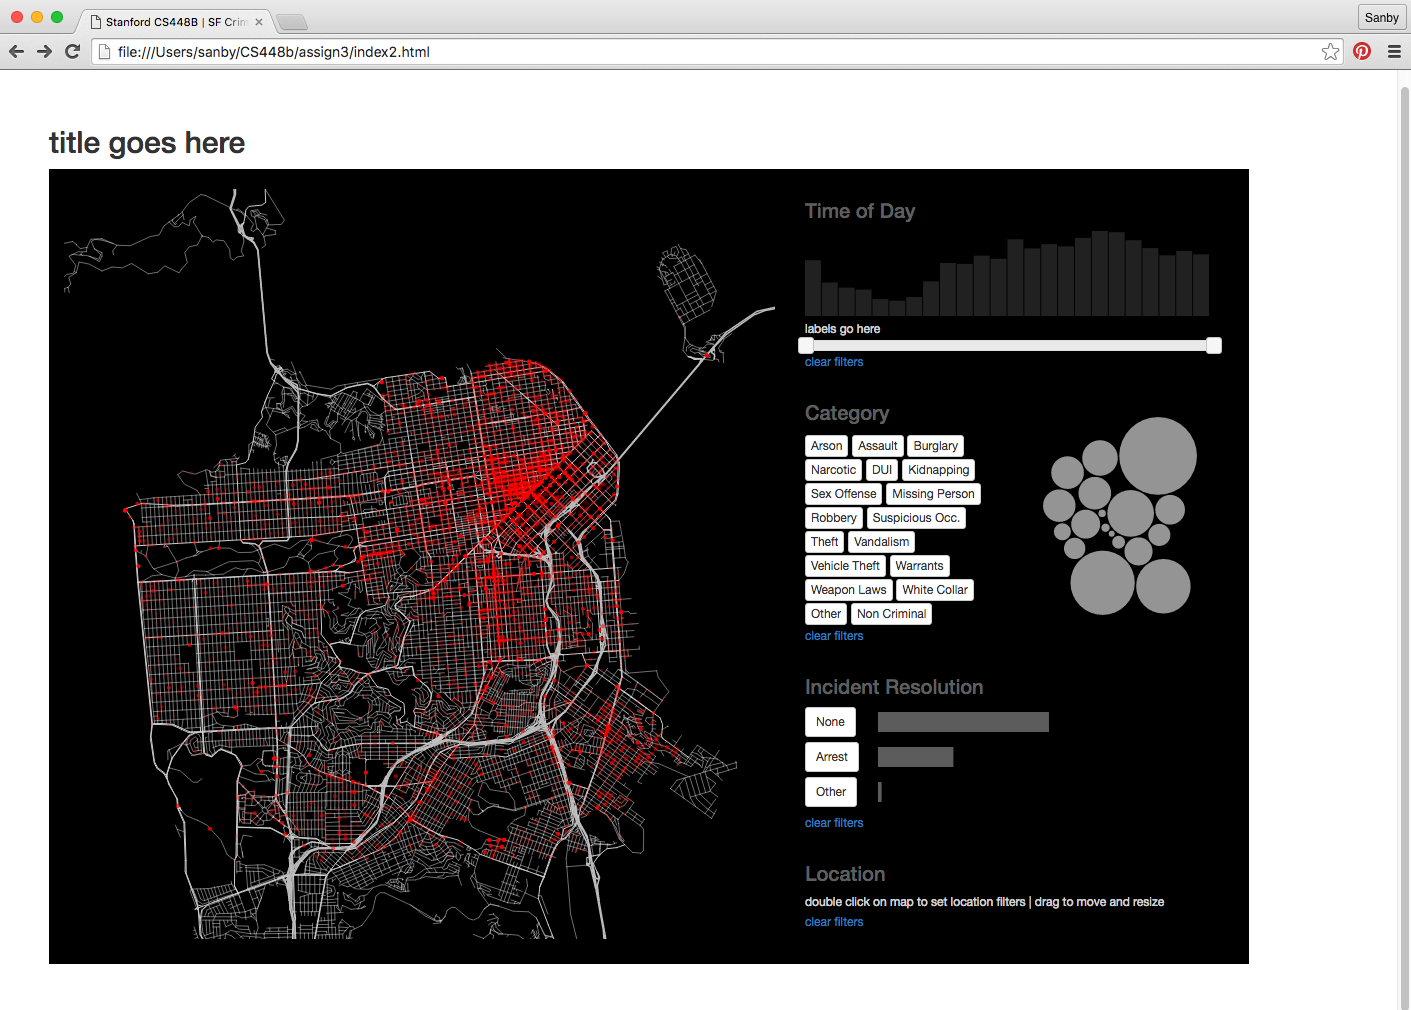This screenshot has width=1411, height=1010.
Task: Toggle the Arson category filter
Action: (x=827, y=446)
